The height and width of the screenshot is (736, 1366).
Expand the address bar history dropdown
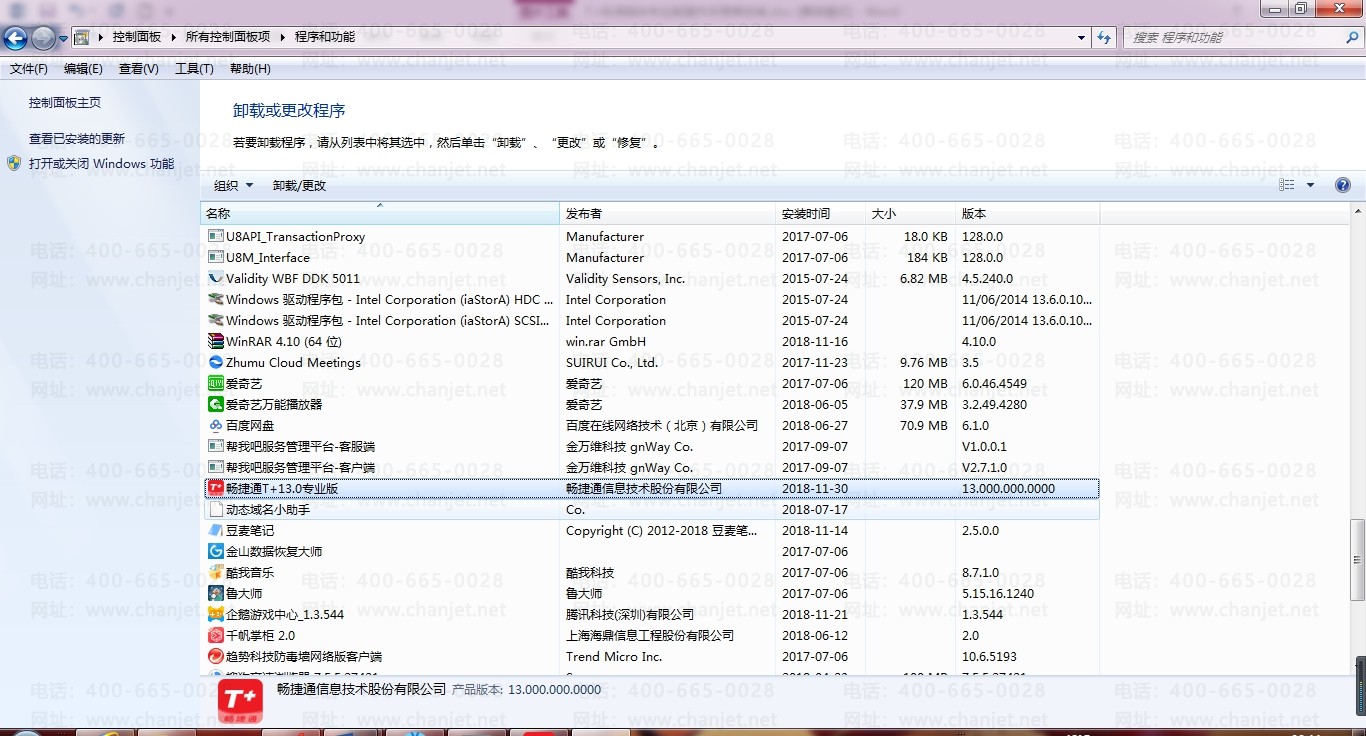[x=1082, y=38]
